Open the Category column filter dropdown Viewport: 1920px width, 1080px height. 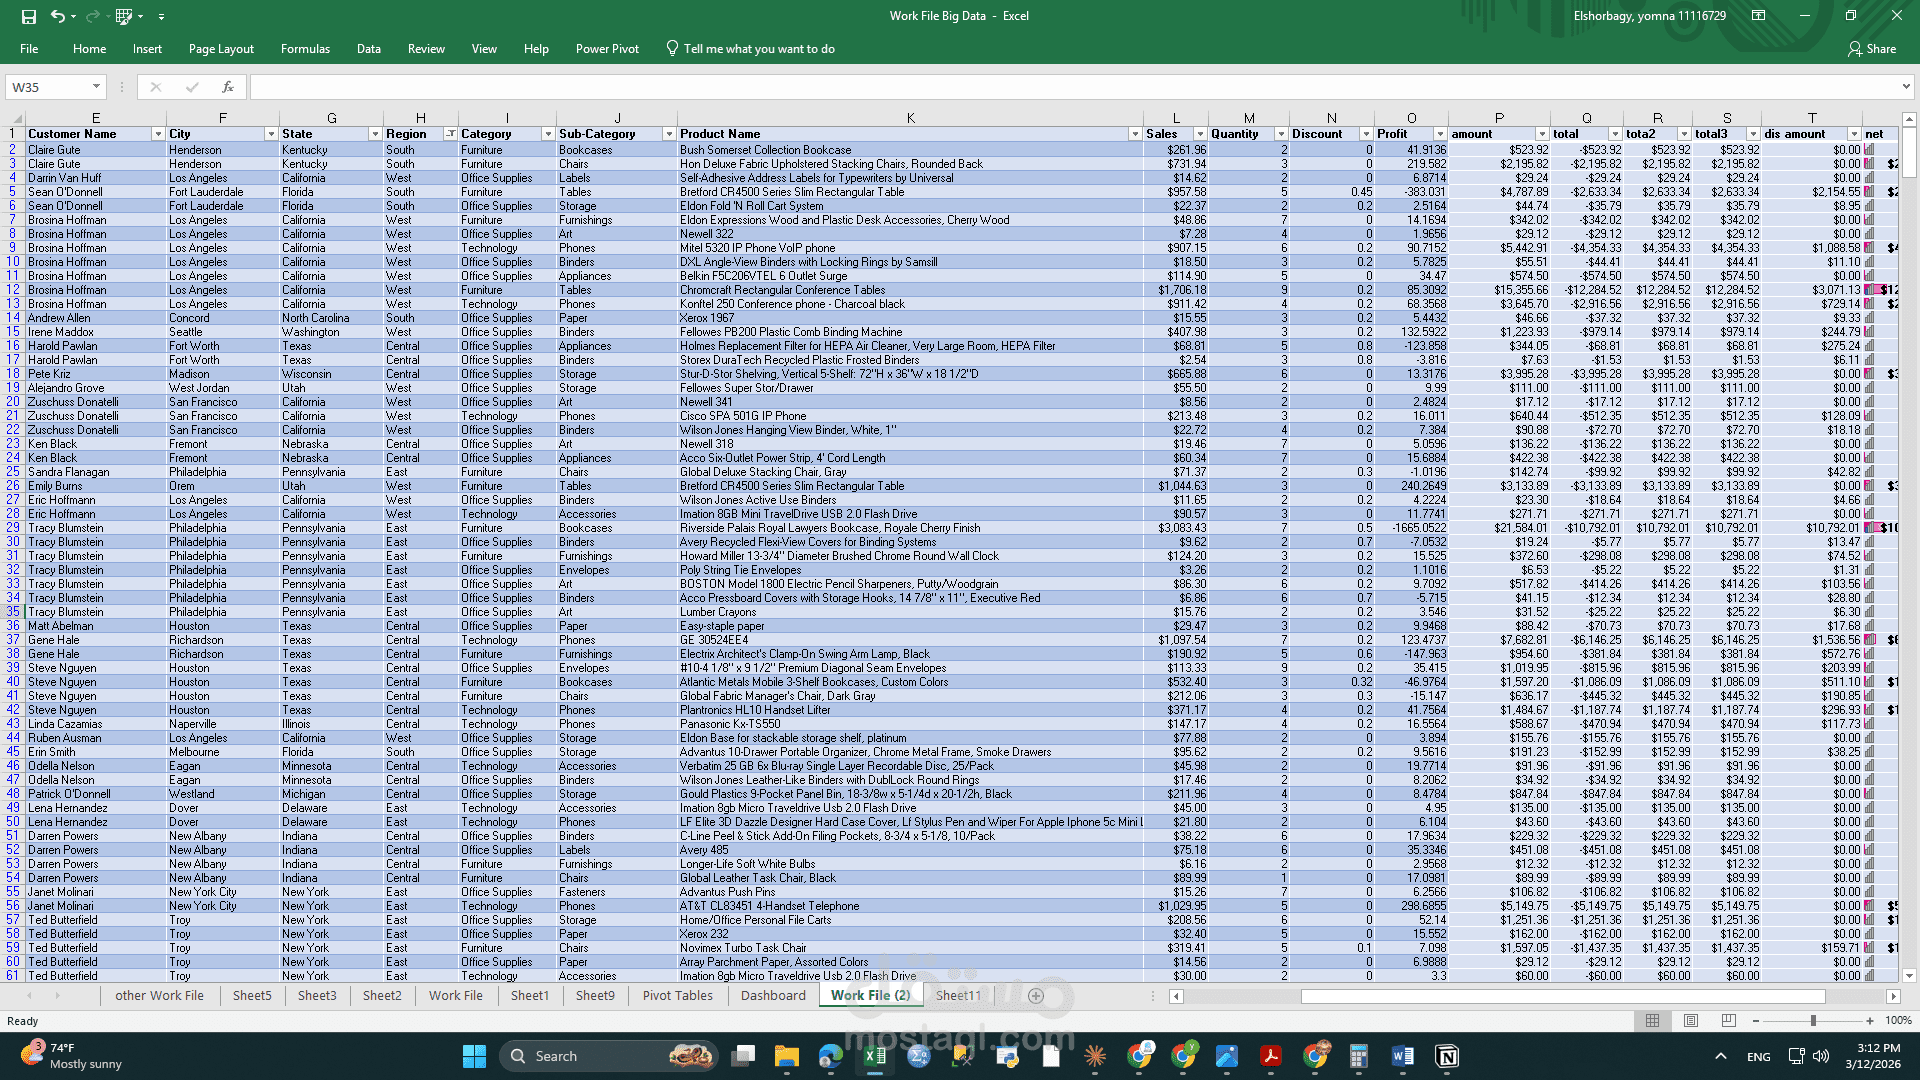[548, 134]
